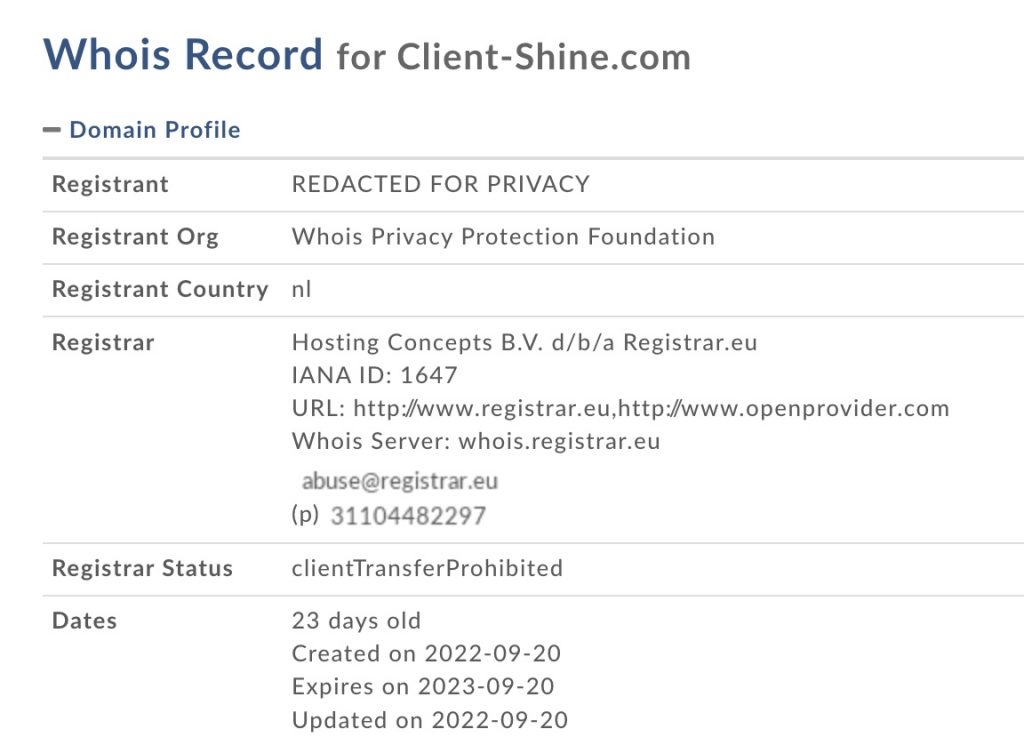Click the 23 days old domain age
The image size is (1024, 745).
(x=356, y=621)
